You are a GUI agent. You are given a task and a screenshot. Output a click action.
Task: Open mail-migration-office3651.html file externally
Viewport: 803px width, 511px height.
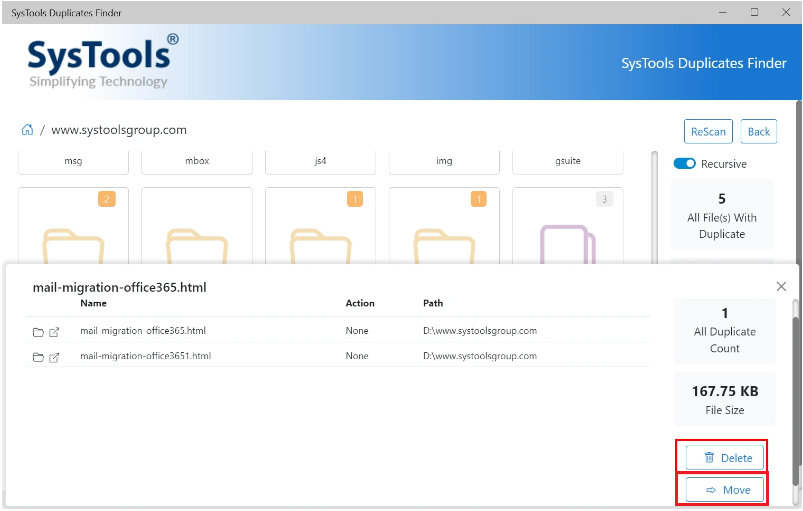pos(54,357)
